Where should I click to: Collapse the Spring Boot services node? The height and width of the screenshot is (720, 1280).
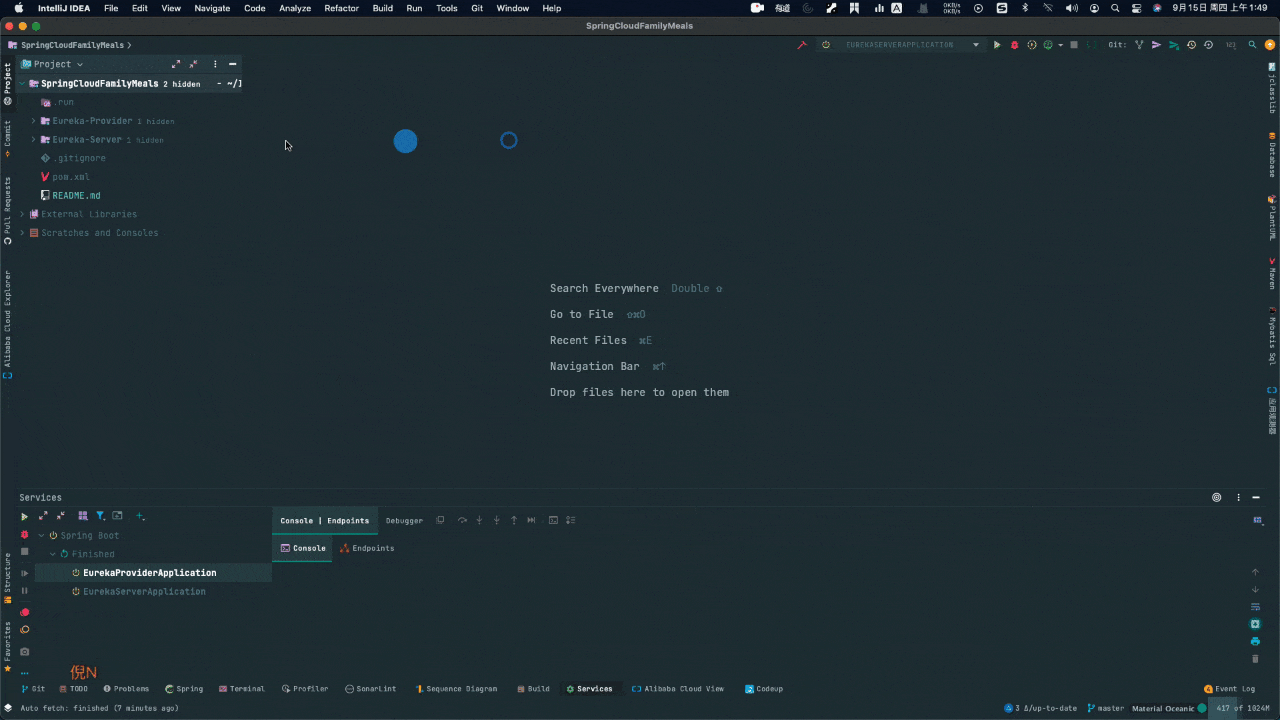pyautogui.click(x=41, y=535)
